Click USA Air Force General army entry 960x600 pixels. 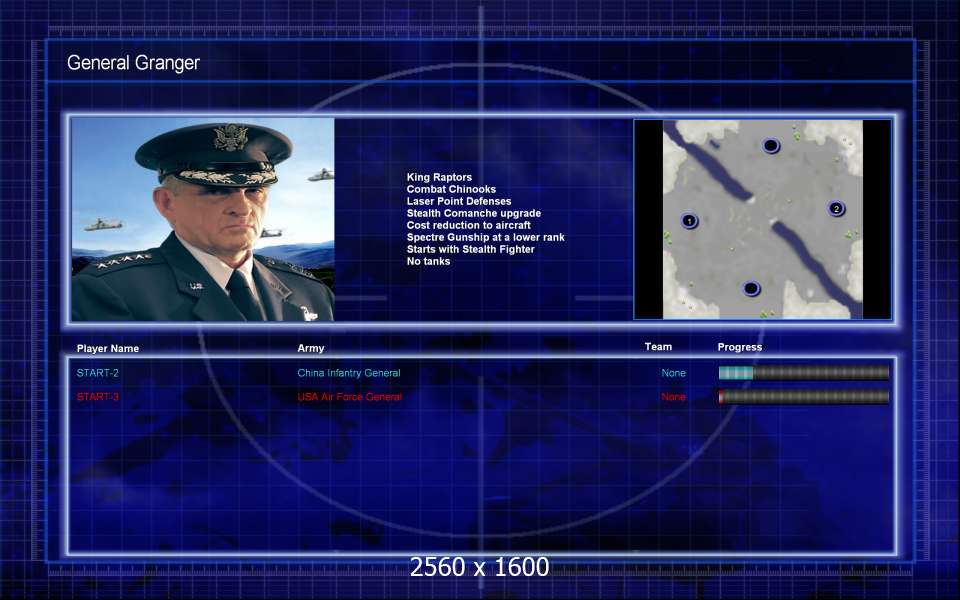tap(350, 397)
